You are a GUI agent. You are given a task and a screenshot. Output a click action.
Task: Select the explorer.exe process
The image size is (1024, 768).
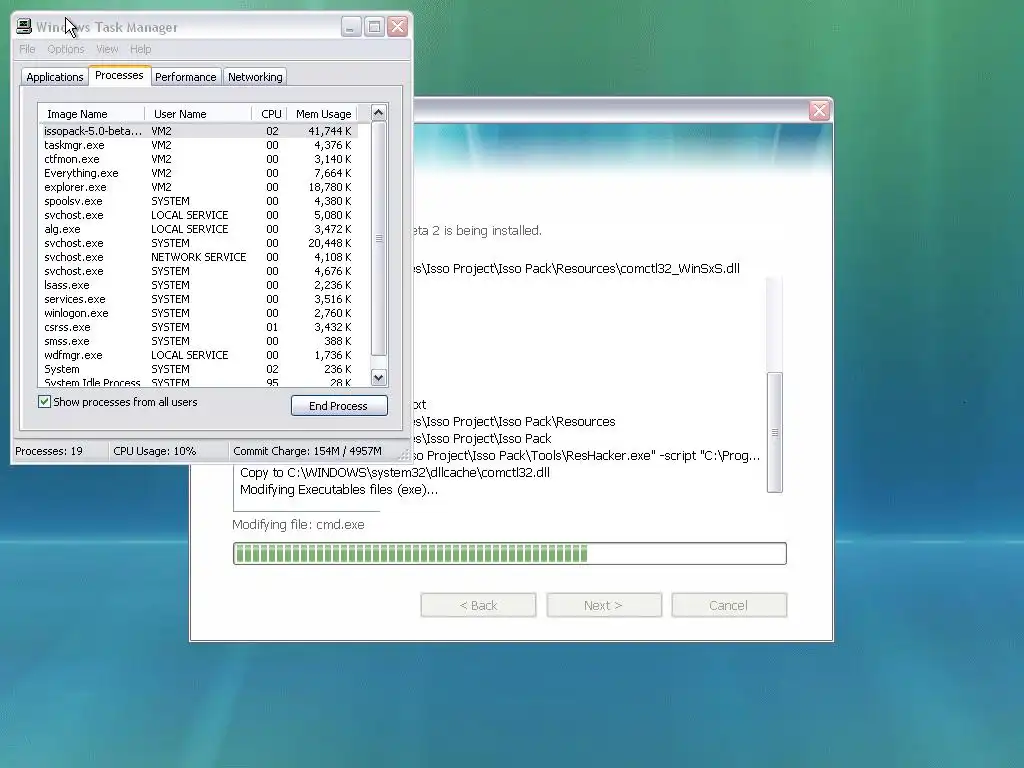pyautogui.click(x=199, y=187)
